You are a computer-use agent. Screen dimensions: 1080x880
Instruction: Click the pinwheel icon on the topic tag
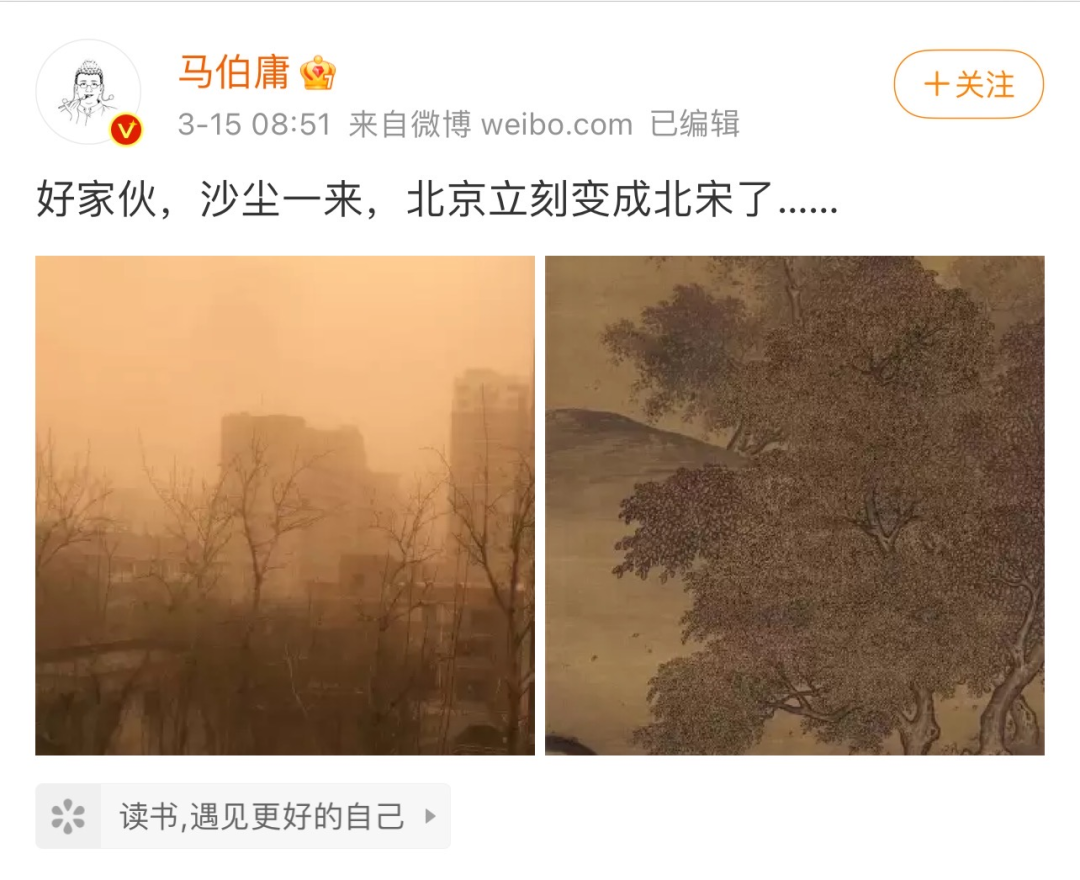coord(68,817)
